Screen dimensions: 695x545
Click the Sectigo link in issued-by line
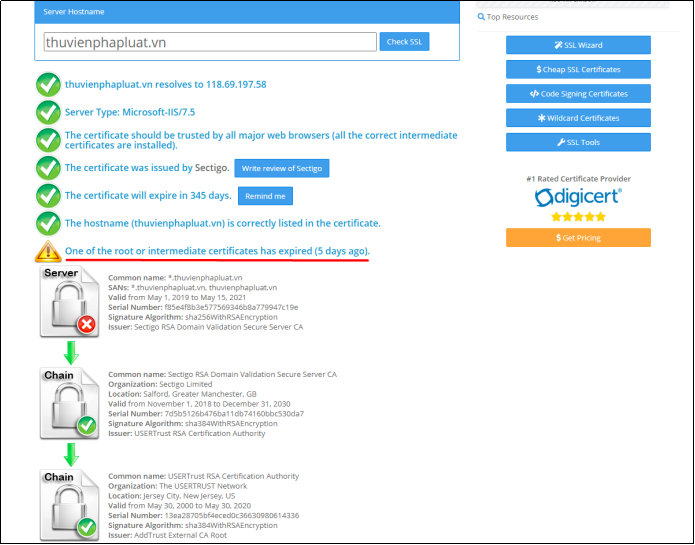click(212, 168)
